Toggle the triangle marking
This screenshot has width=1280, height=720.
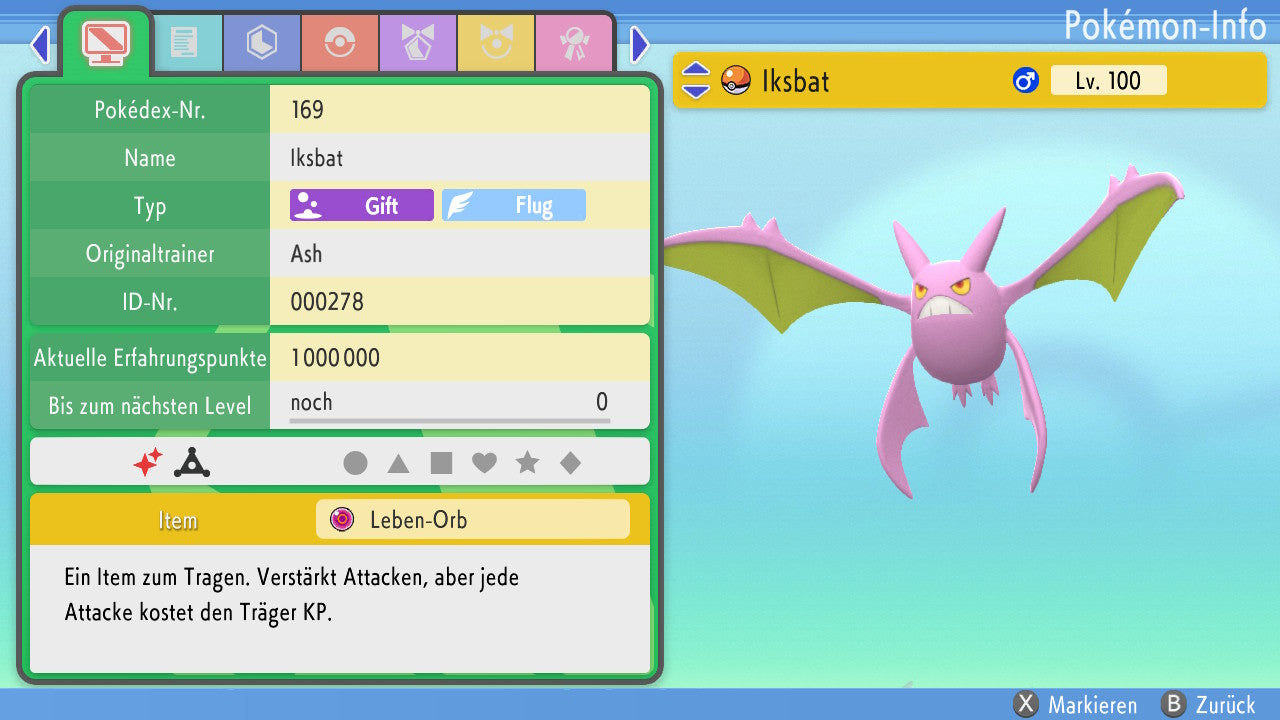tap(398, 463)
